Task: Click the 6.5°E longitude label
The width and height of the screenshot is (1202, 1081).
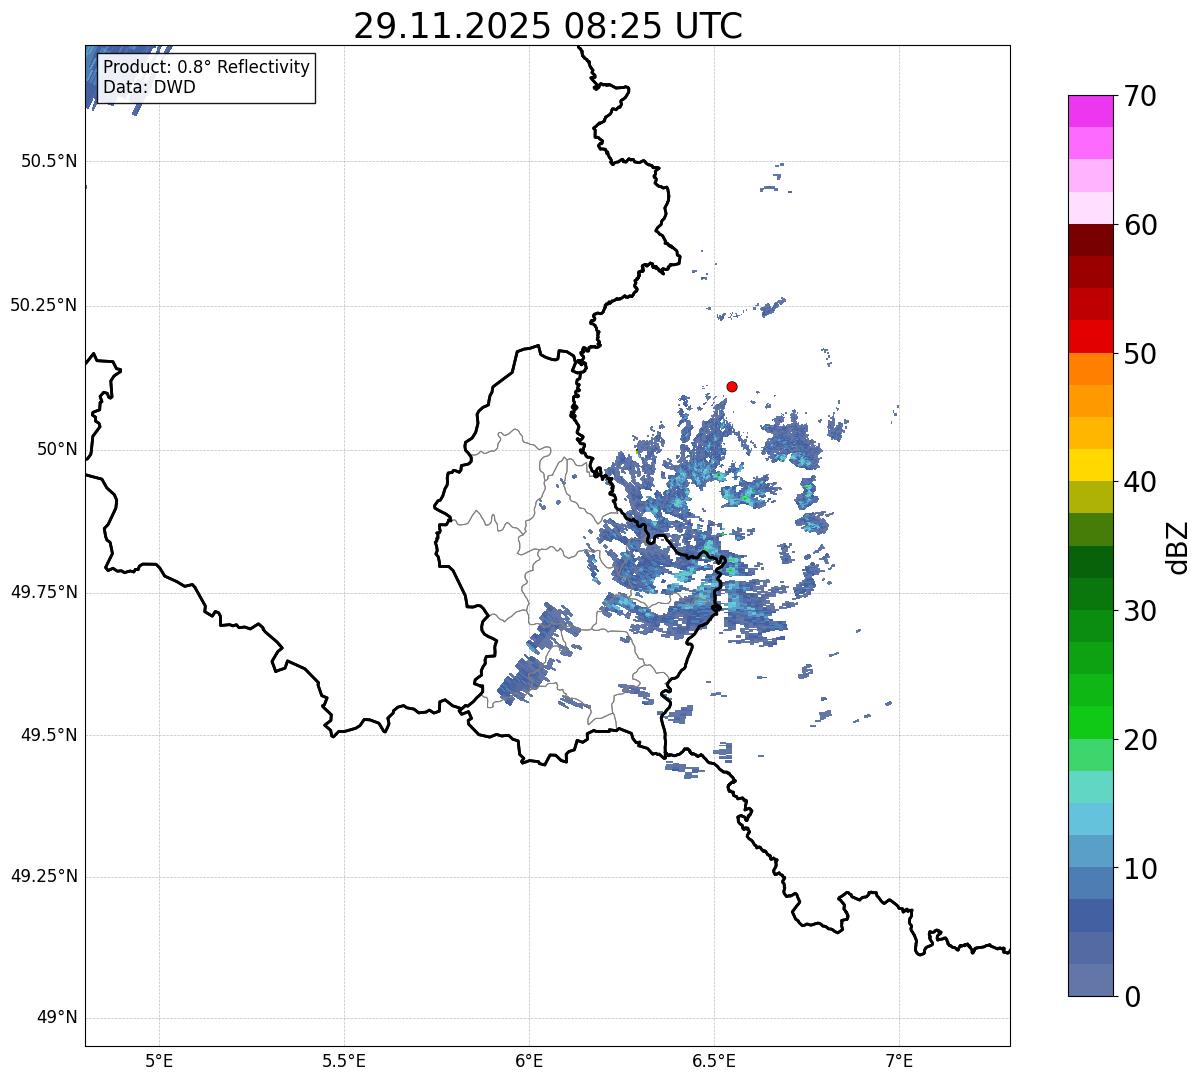Action: pyautogui.click(x=714, y=1060)
